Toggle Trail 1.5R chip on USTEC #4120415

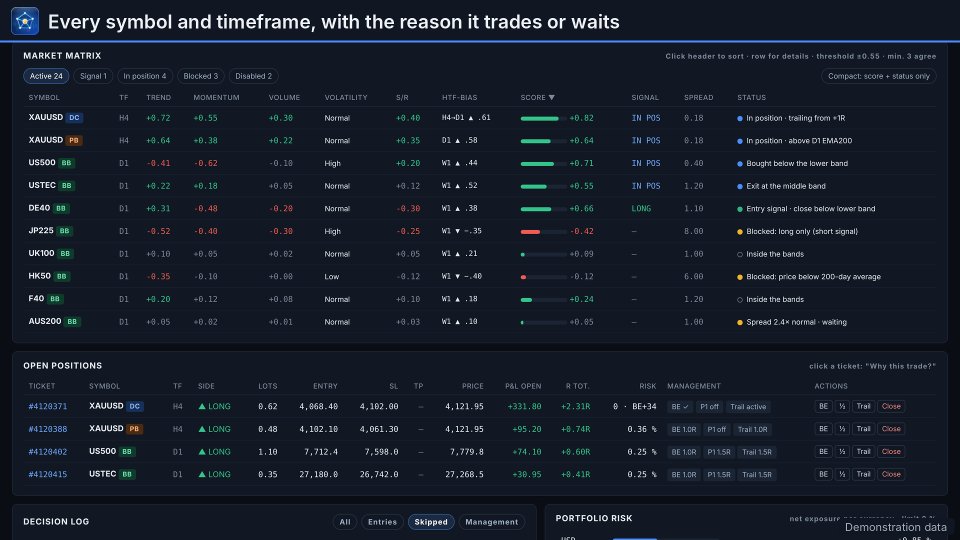[x=757, y=474]
